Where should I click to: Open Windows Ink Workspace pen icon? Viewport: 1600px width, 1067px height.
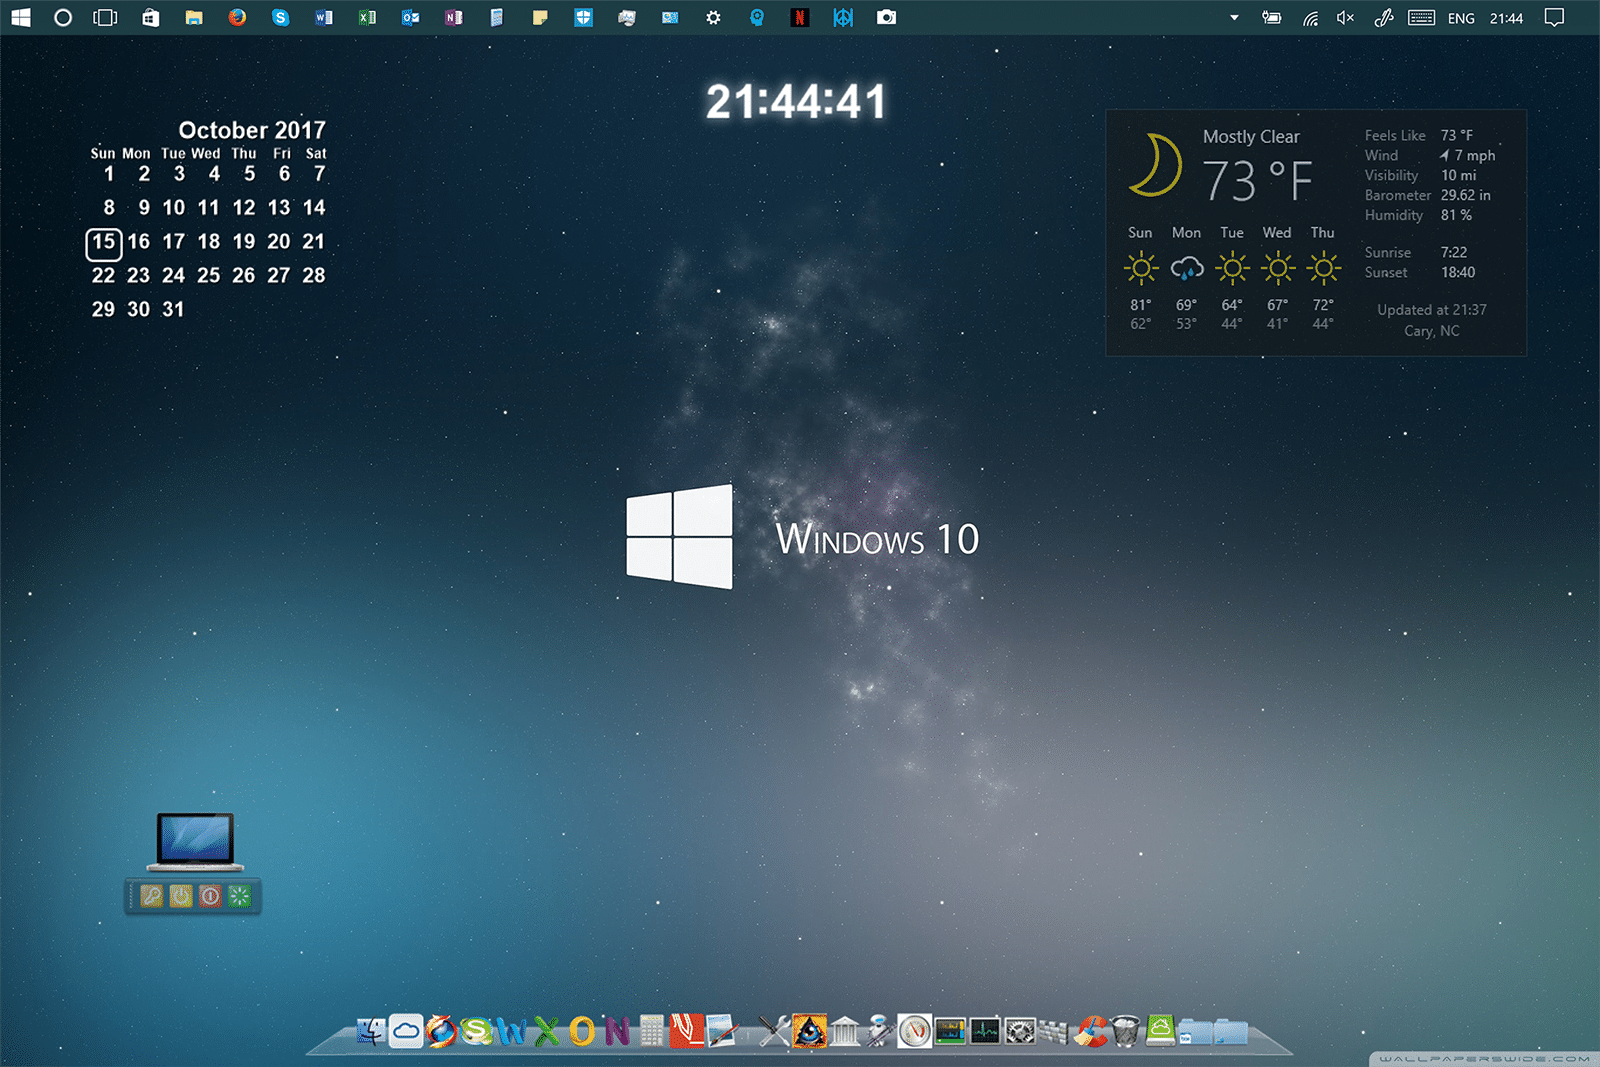pyautogui.click(x=1384, y=17)
